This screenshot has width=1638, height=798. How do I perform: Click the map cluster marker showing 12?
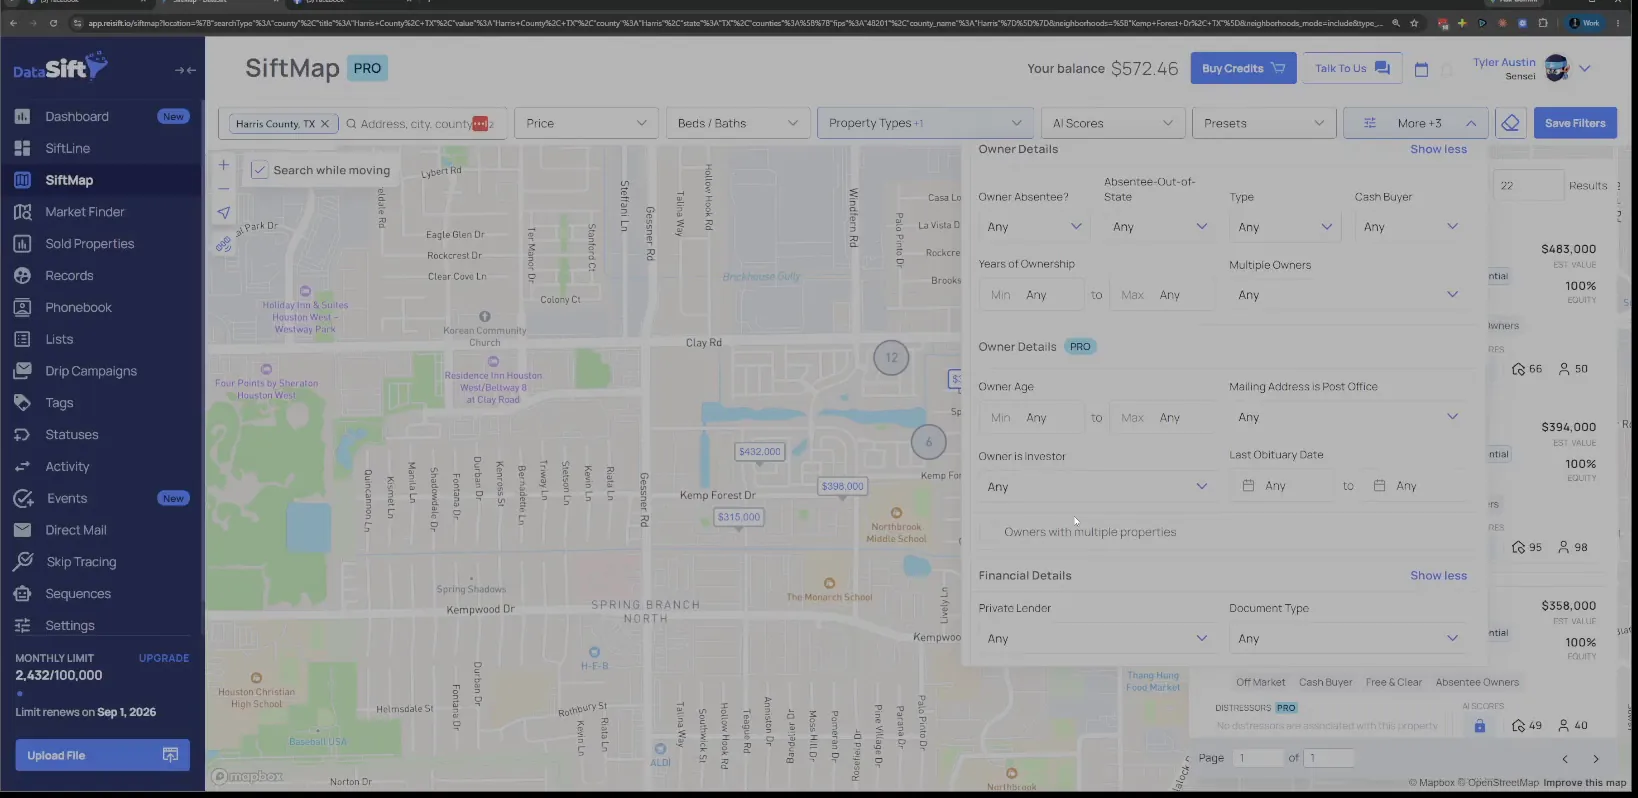(891, 357)
